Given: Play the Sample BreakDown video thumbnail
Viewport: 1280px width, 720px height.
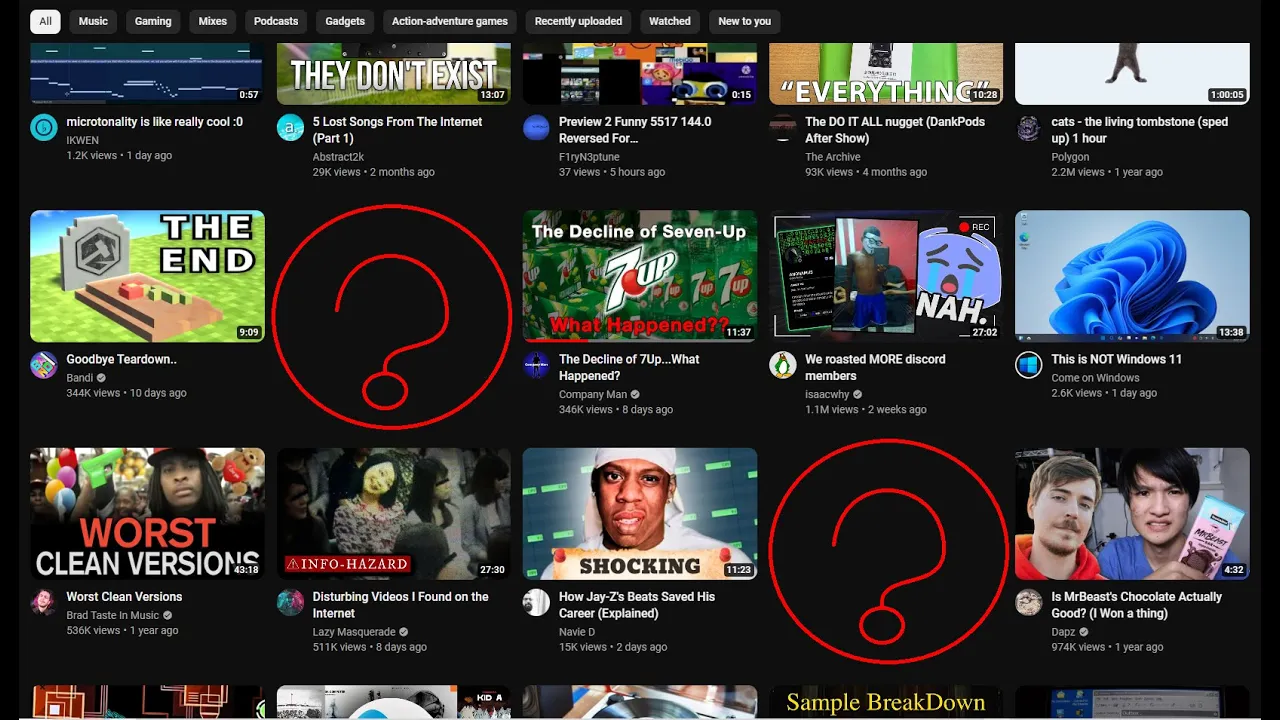Looking at the screenshot, I should click(x=886, y=702).
